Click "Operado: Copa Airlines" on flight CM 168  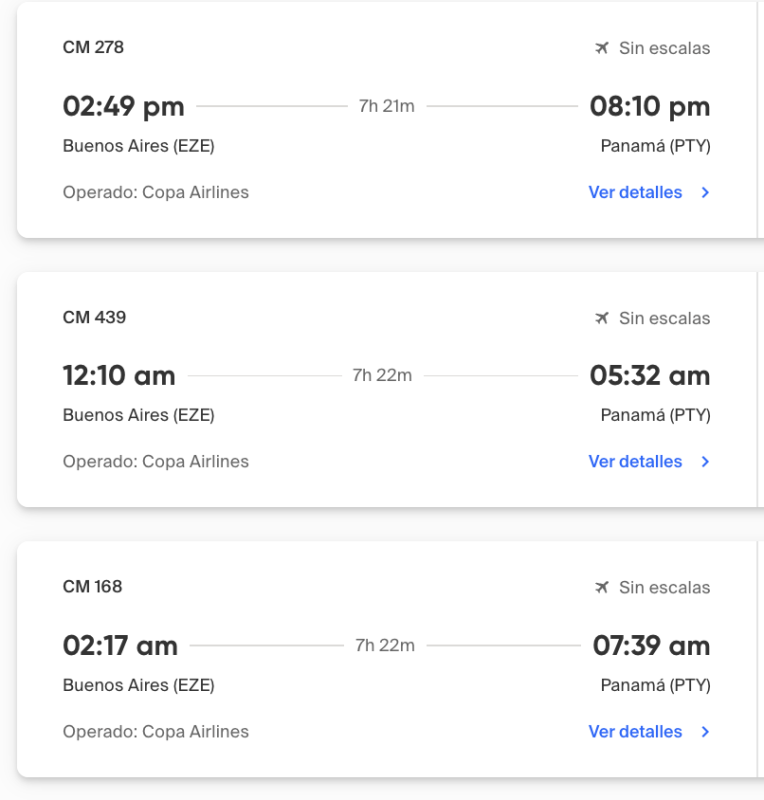click(155, 731)
